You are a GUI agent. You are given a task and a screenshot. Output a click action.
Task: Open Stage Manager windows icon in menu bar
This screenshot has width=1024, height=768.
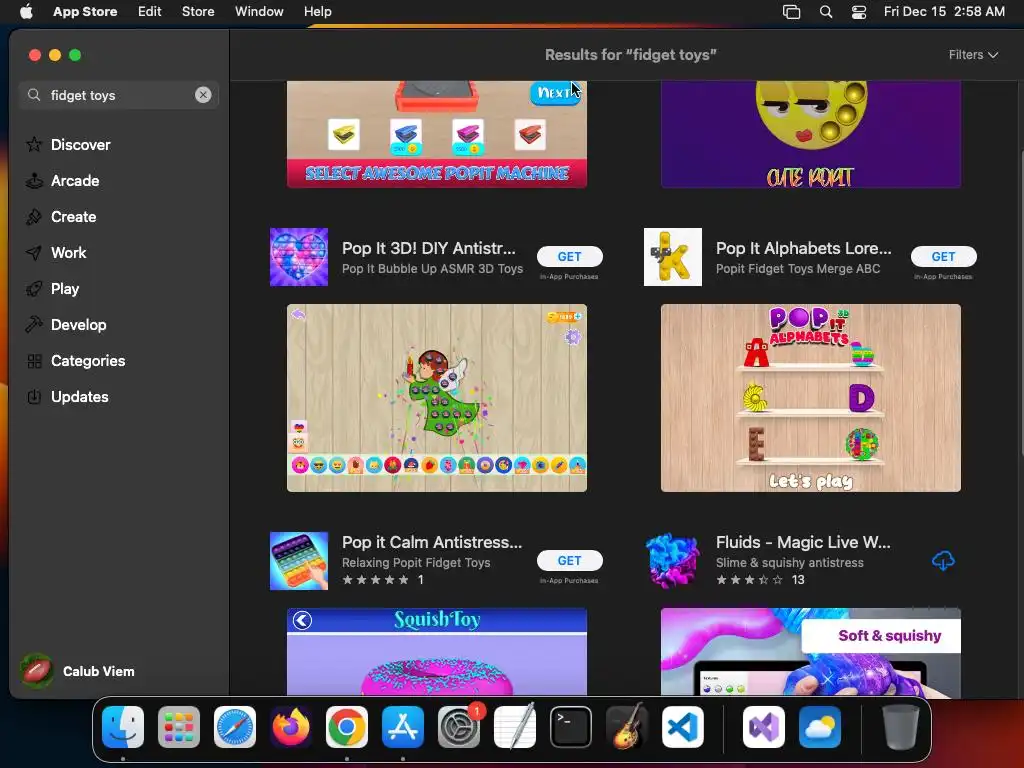point(792,11)
